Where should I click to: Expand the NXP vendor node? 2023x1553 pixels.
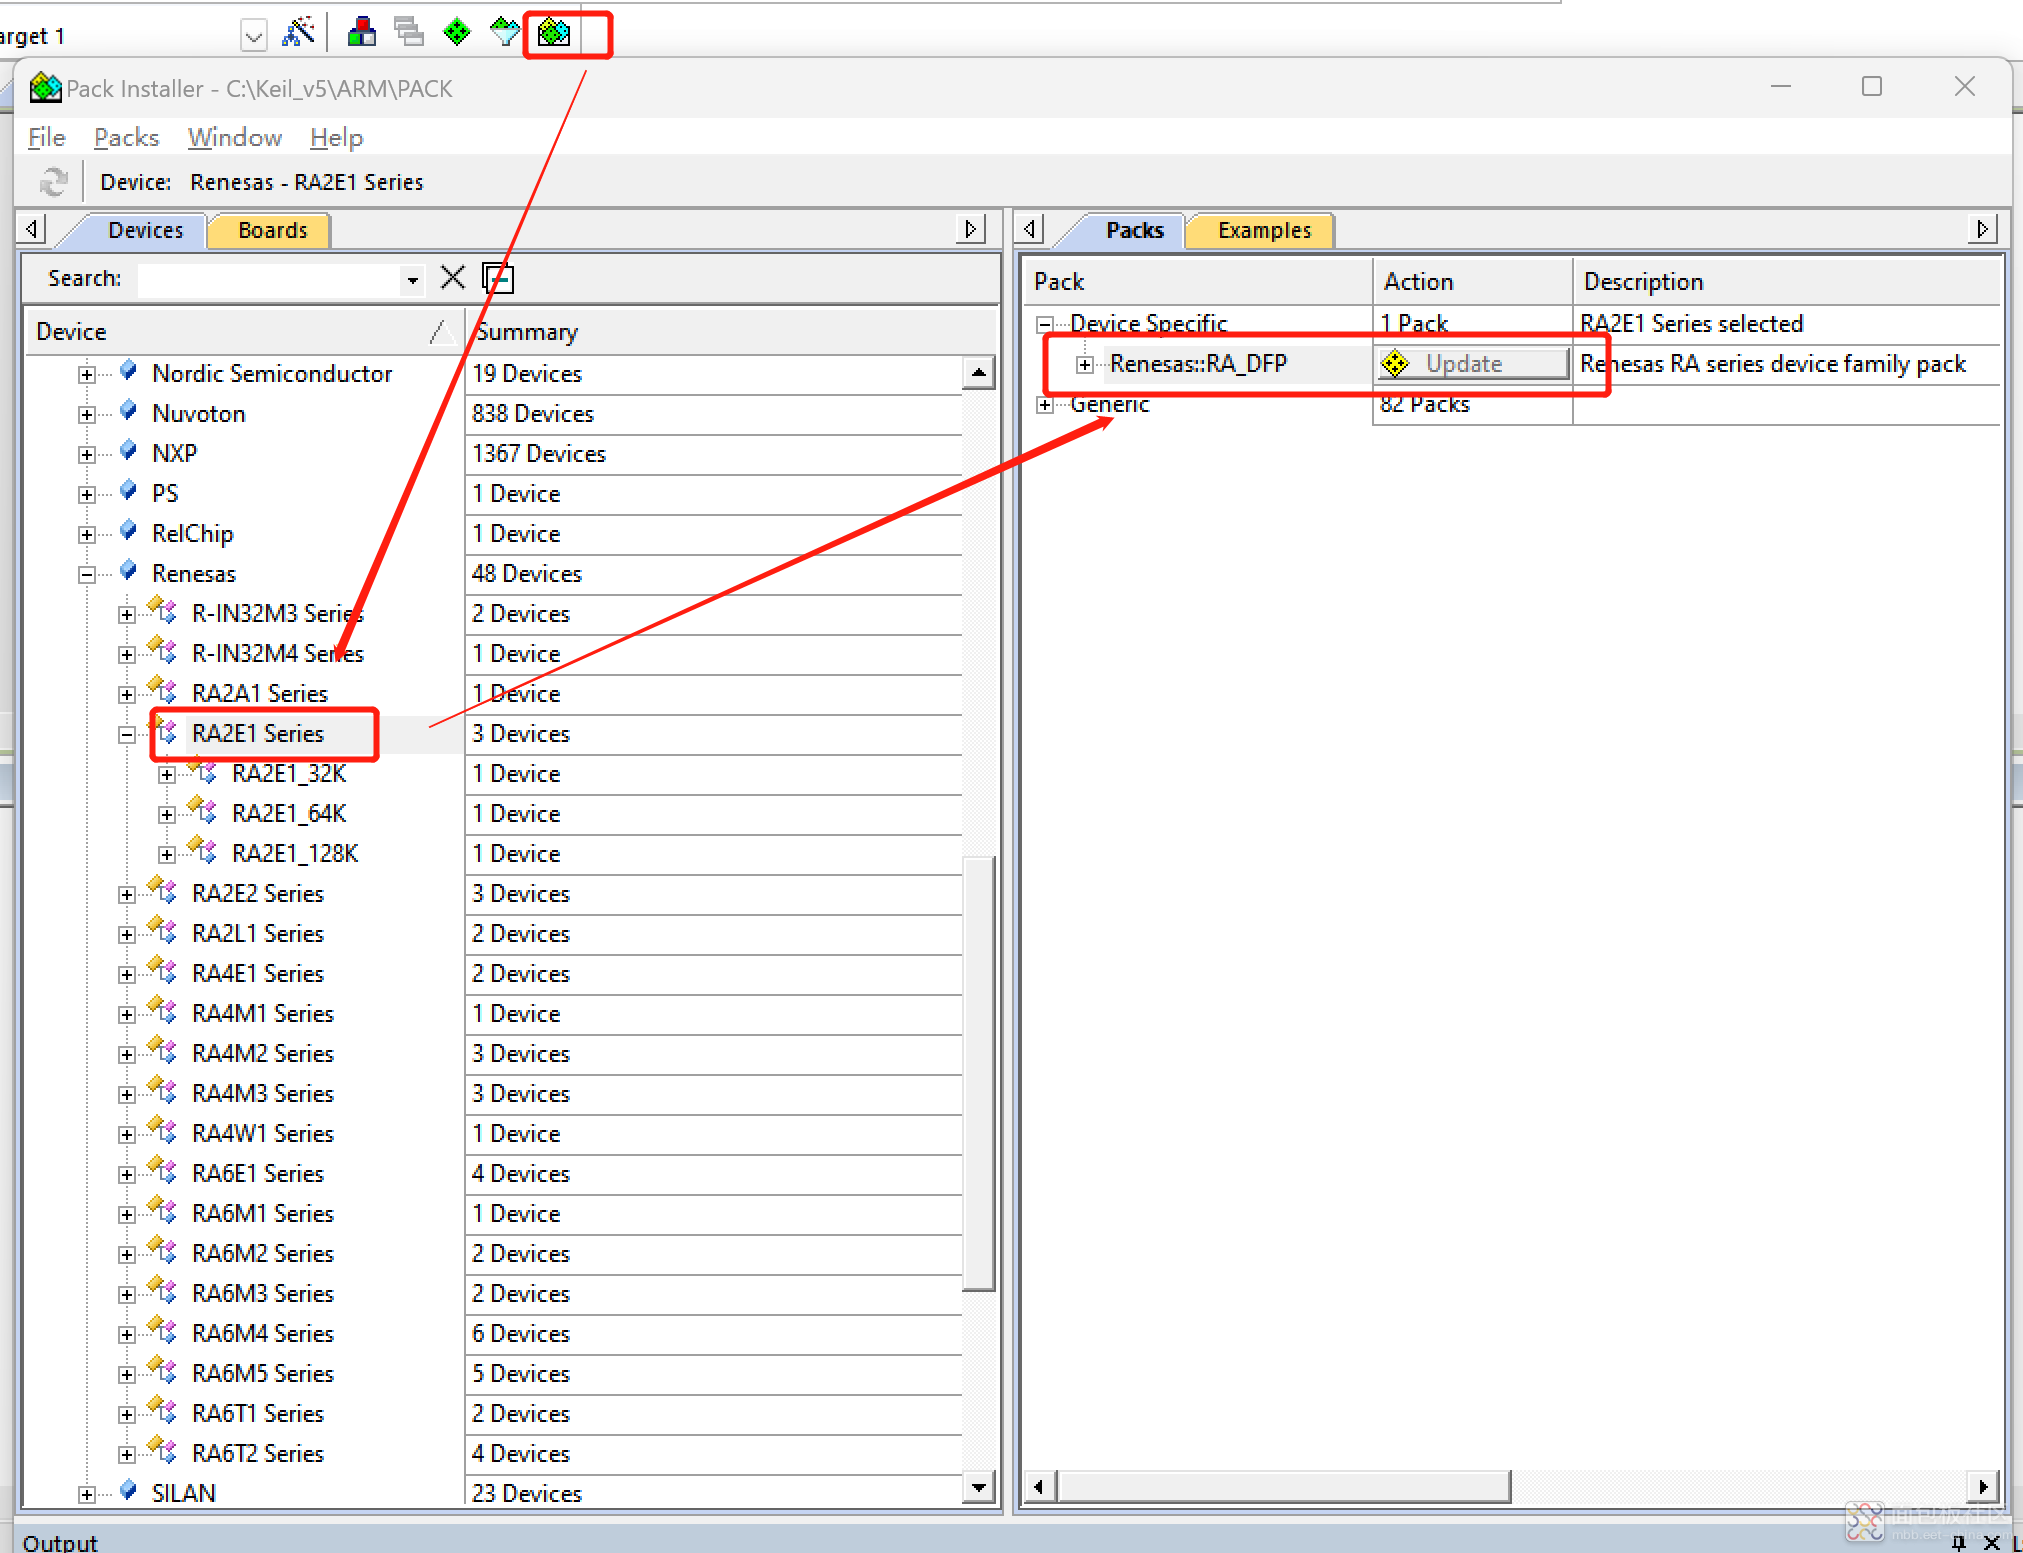87,455
